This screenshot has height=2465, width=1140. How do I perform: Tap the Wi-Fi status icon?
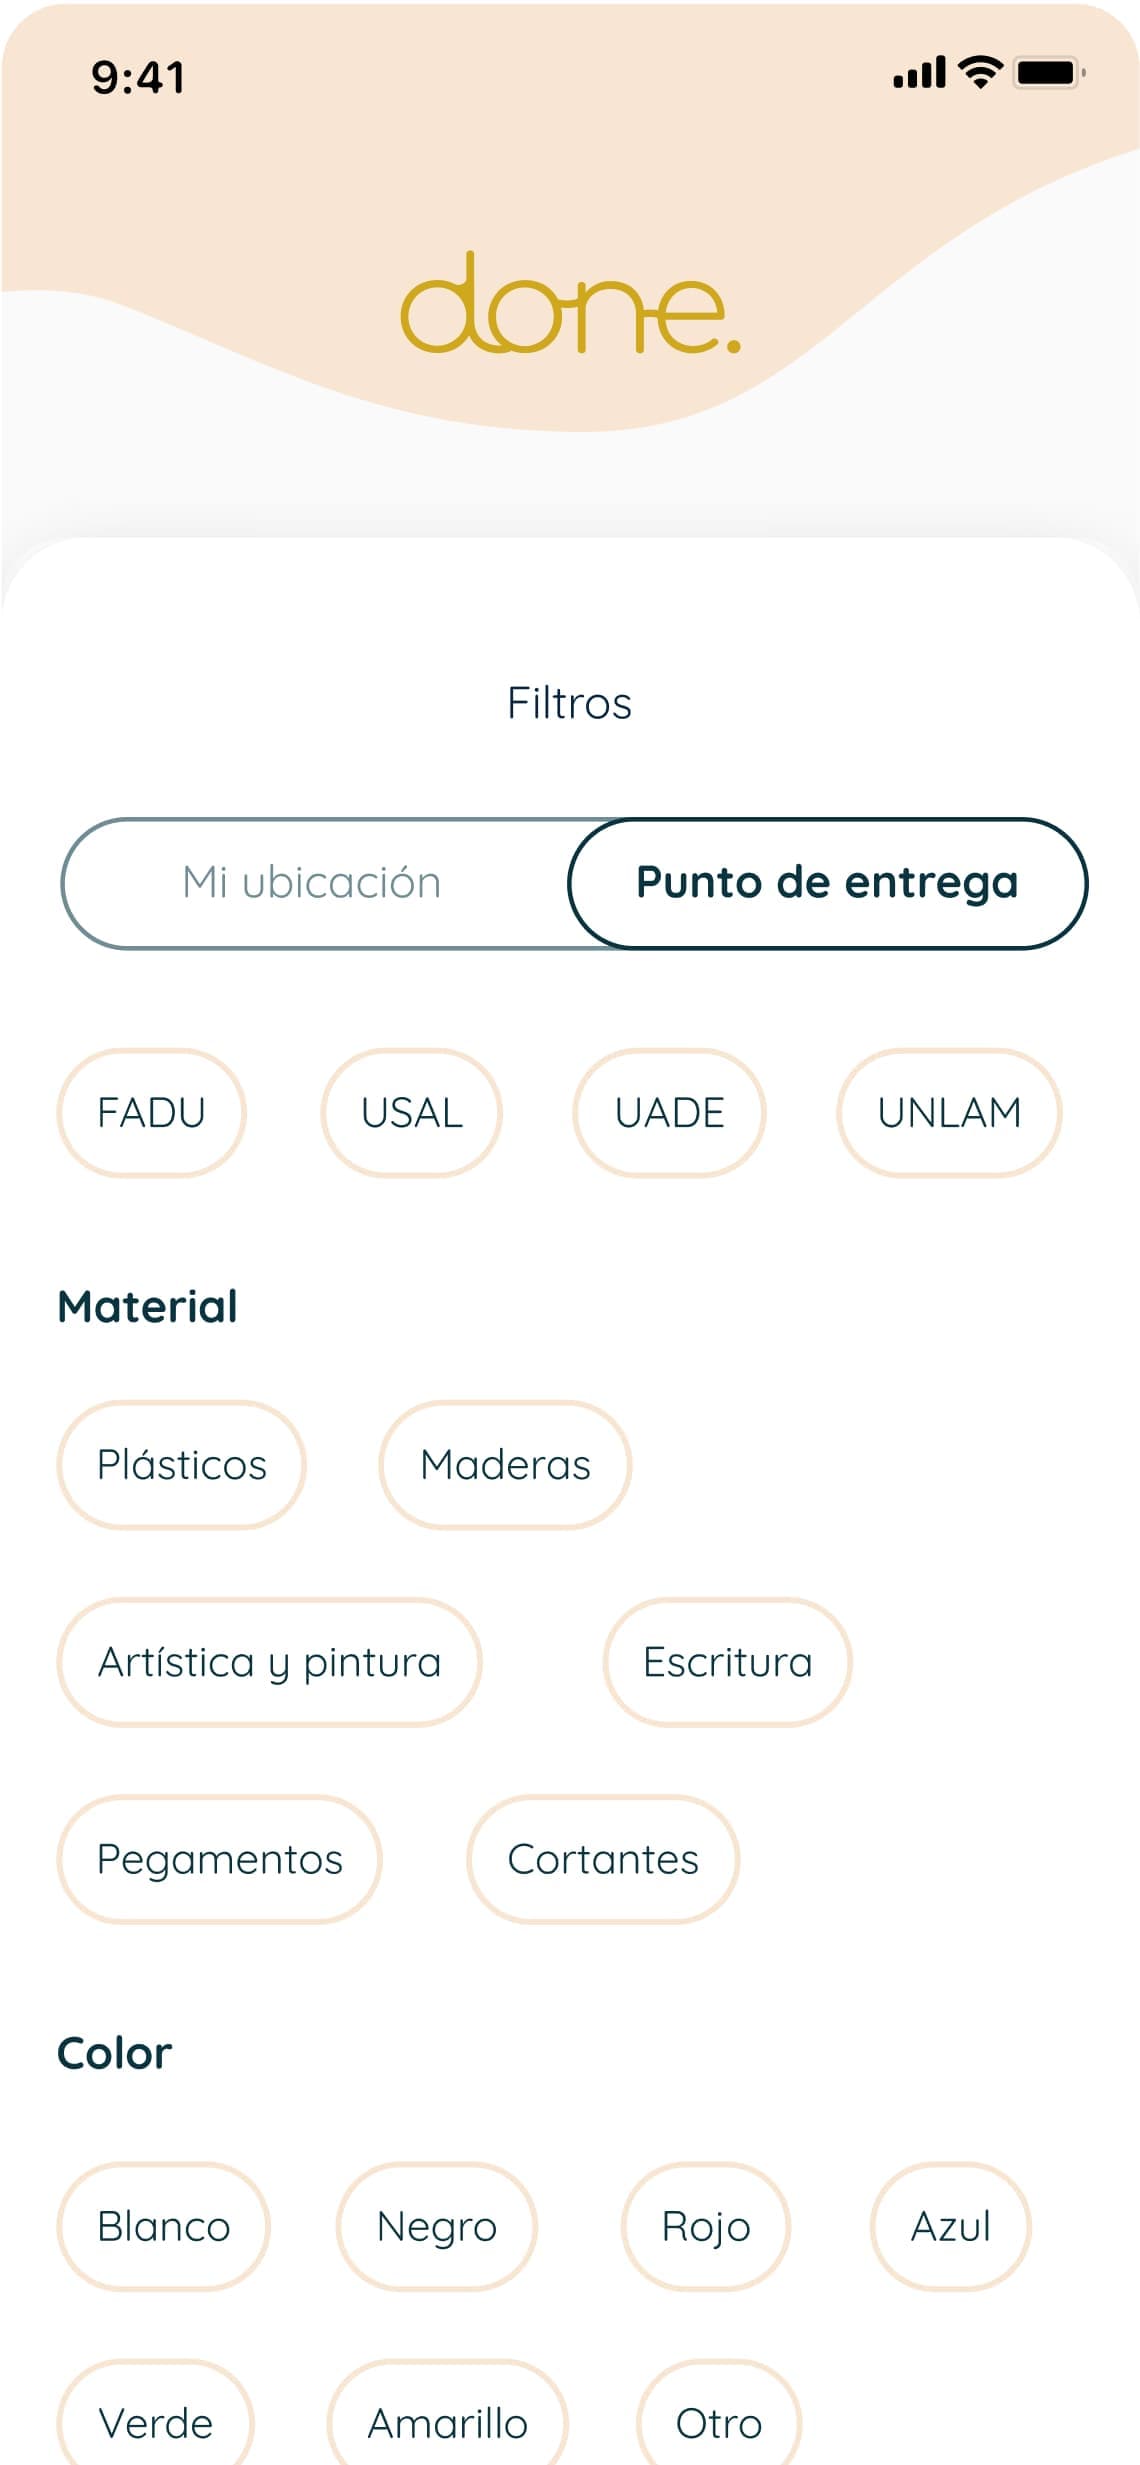pos(980,73)
